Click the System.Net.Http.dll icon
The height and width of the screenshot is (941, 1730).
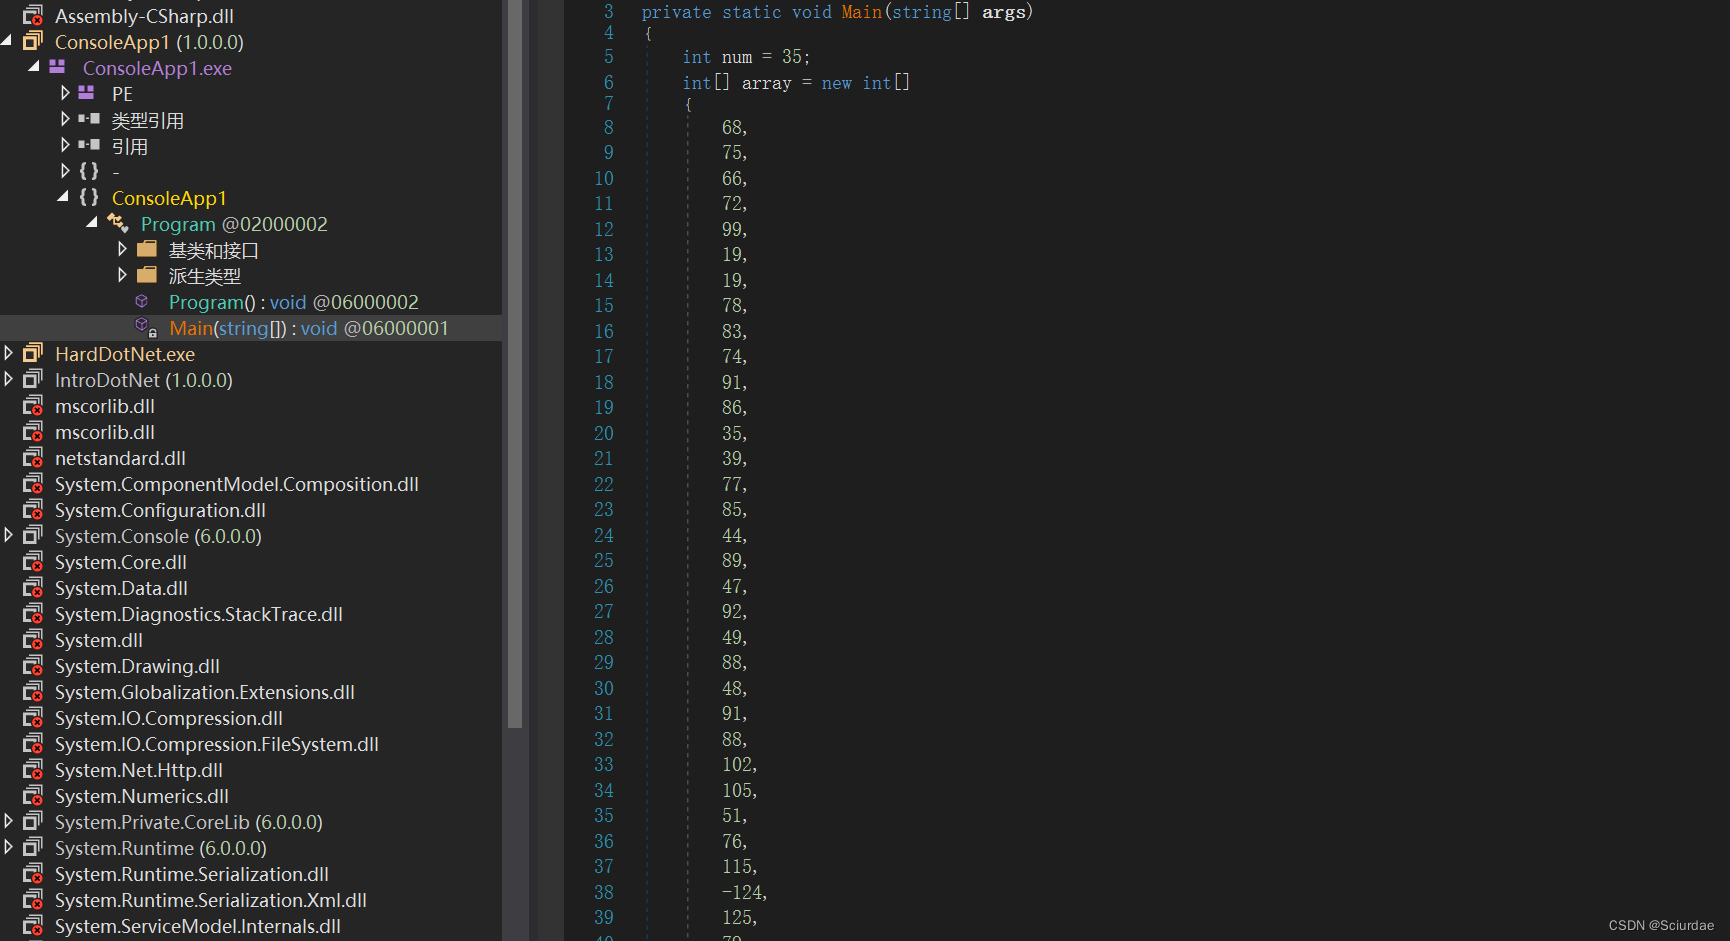click(33, 769)
